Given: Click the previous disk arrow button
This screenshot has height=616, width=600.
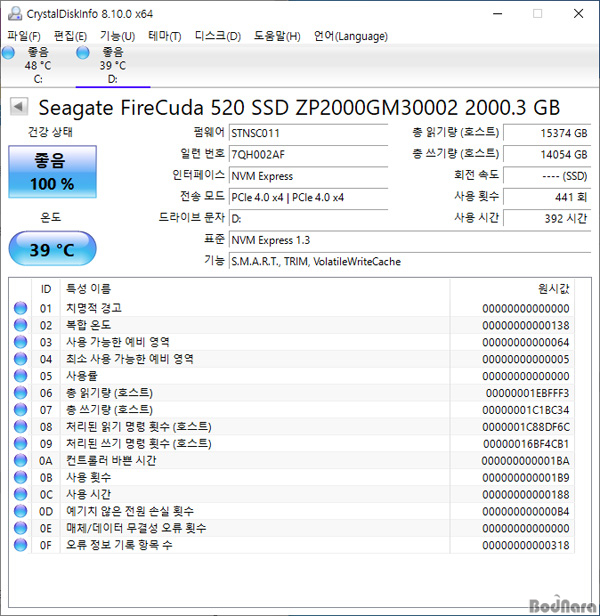Looking at the screenshot, I should [18, 106].
